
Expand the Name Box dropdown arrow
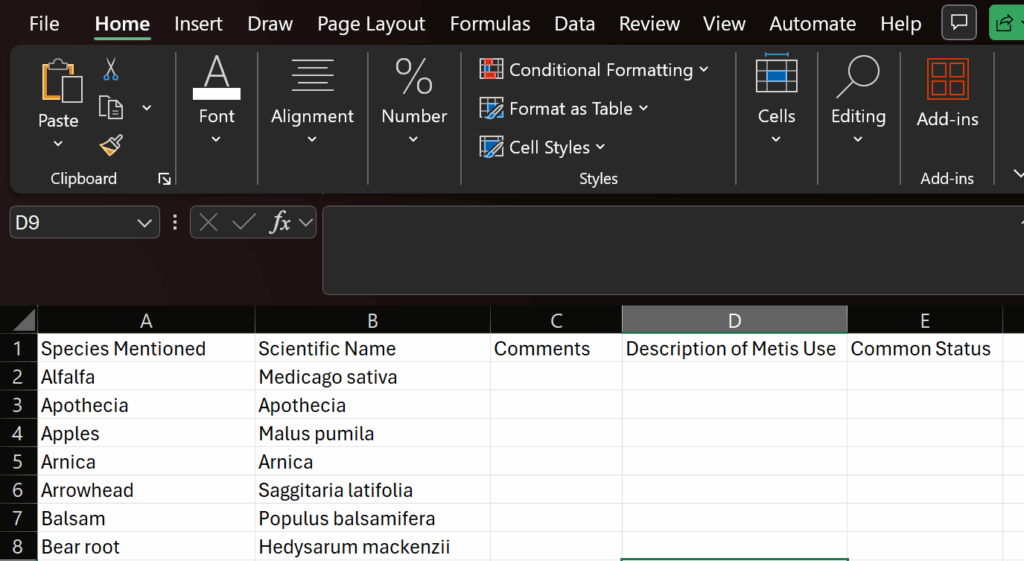[x=144, y=222]
